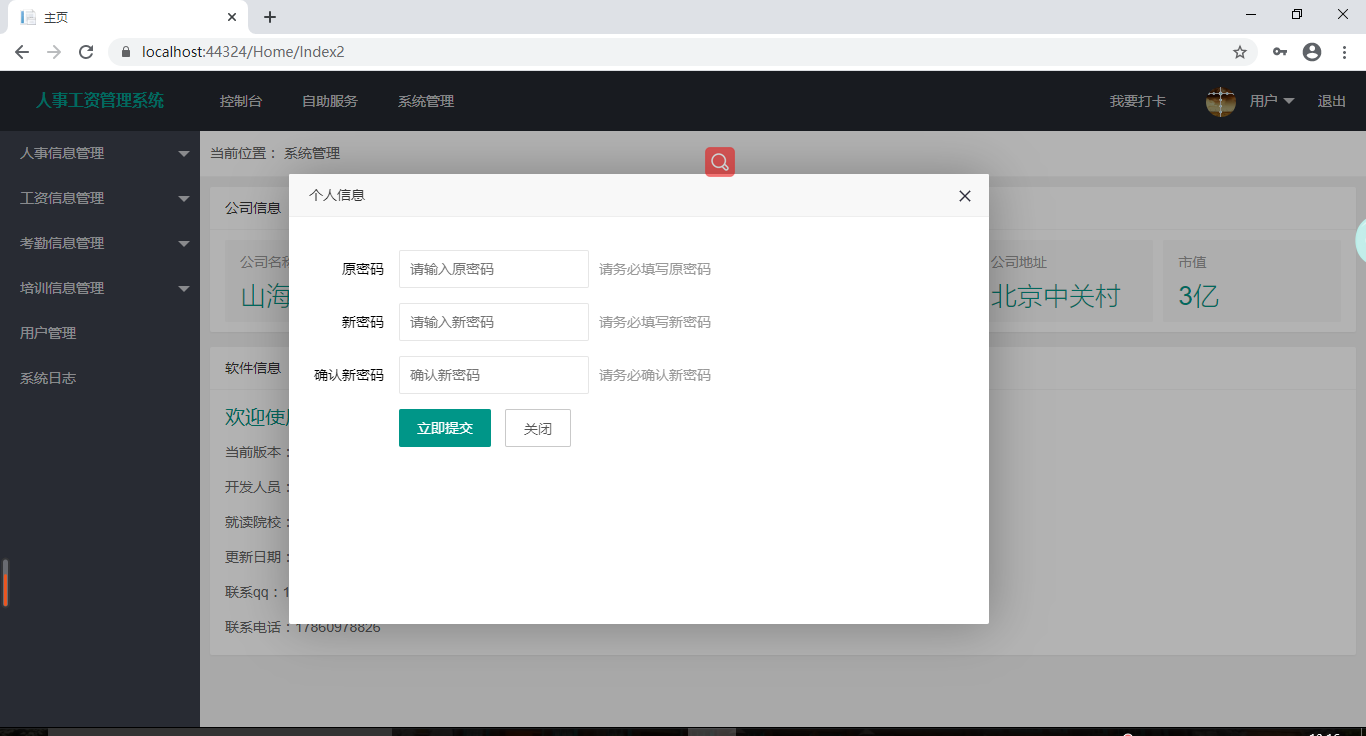Click the site lock icon in address bar
The width and height of the screenshot is (1366, 736).
pos(126,52)
